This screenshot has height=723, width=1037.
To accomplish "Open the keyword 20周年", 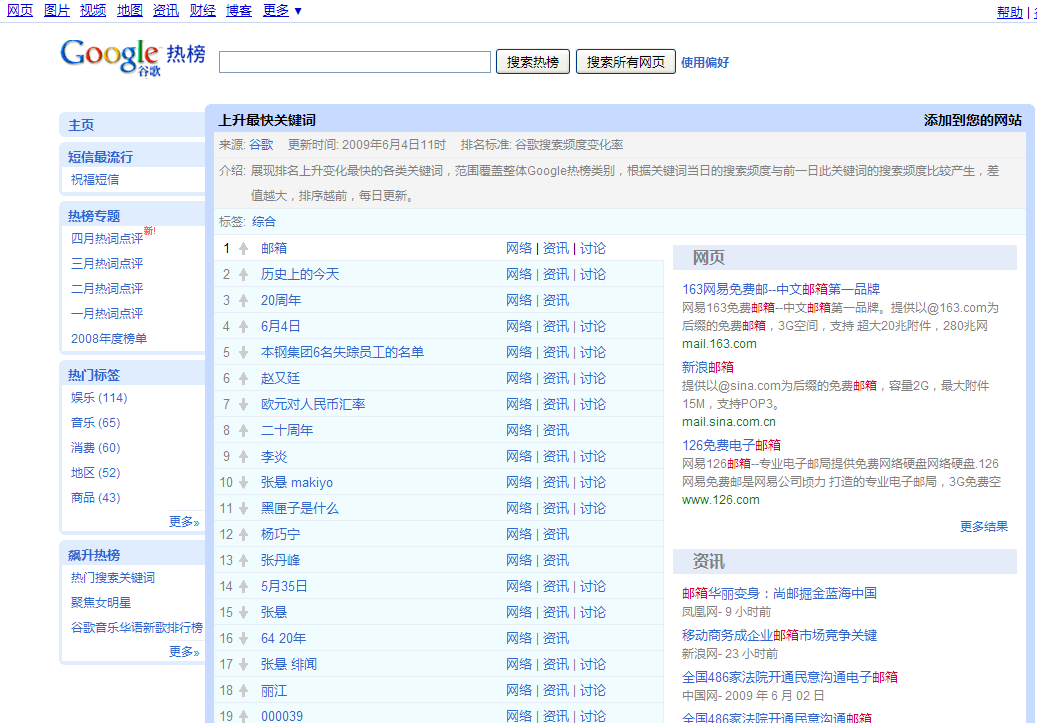I will [281, 300].
